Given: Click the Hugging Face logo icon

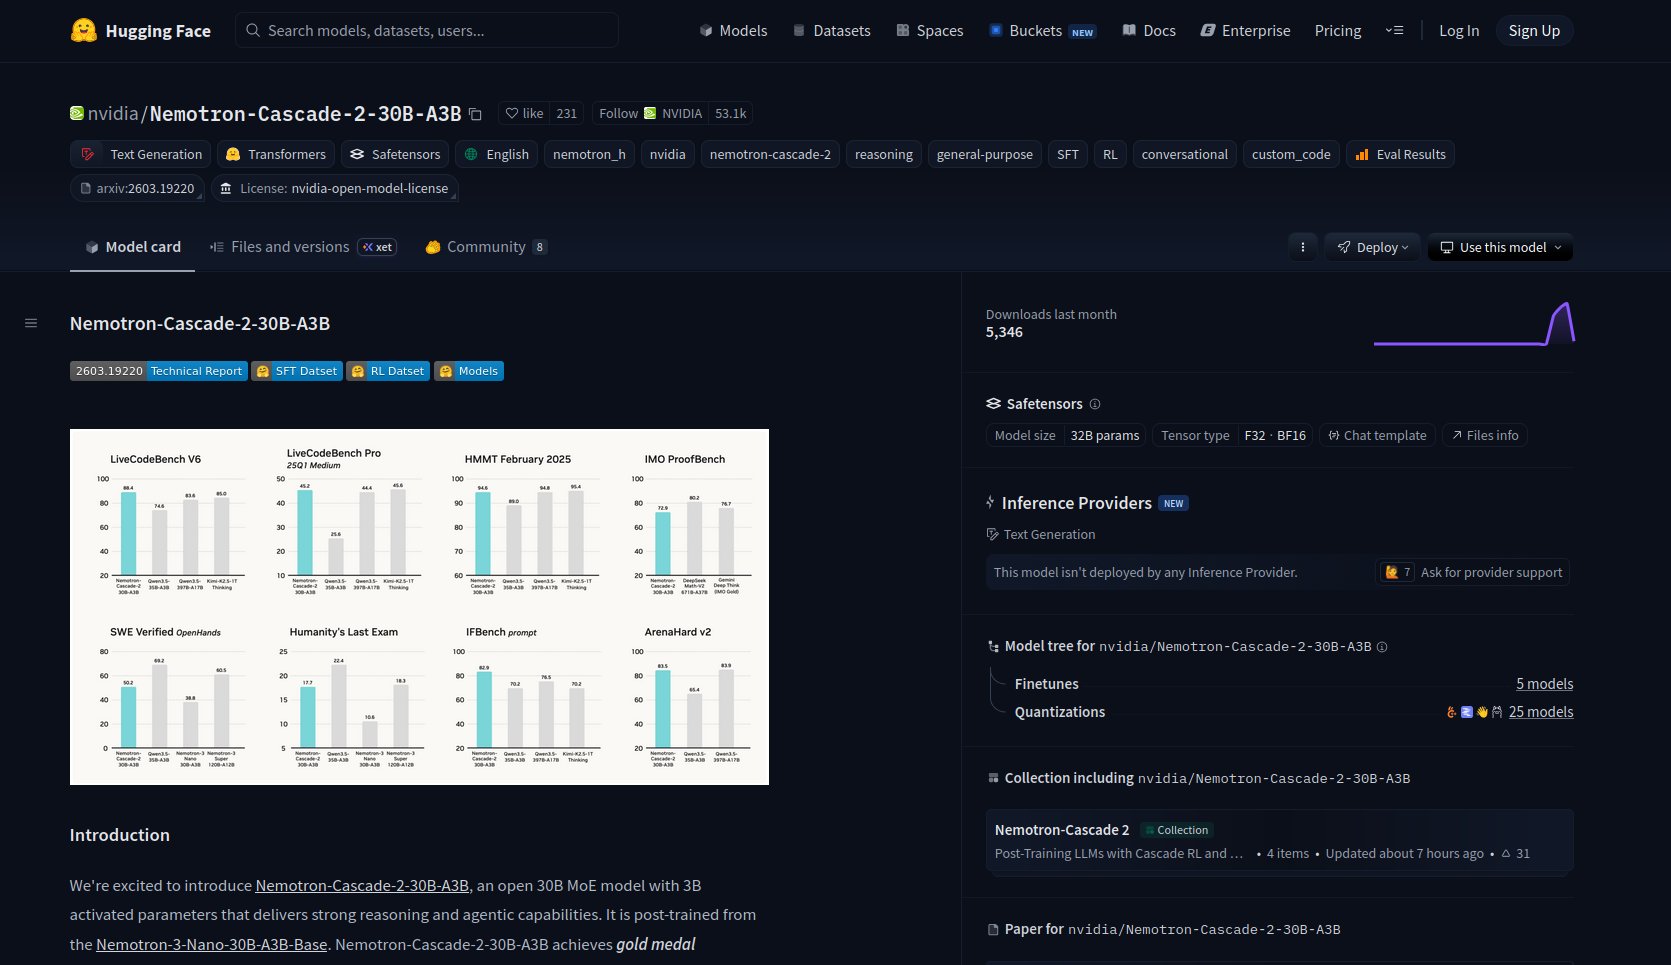Looking at the screenshot, I should 84,31.
